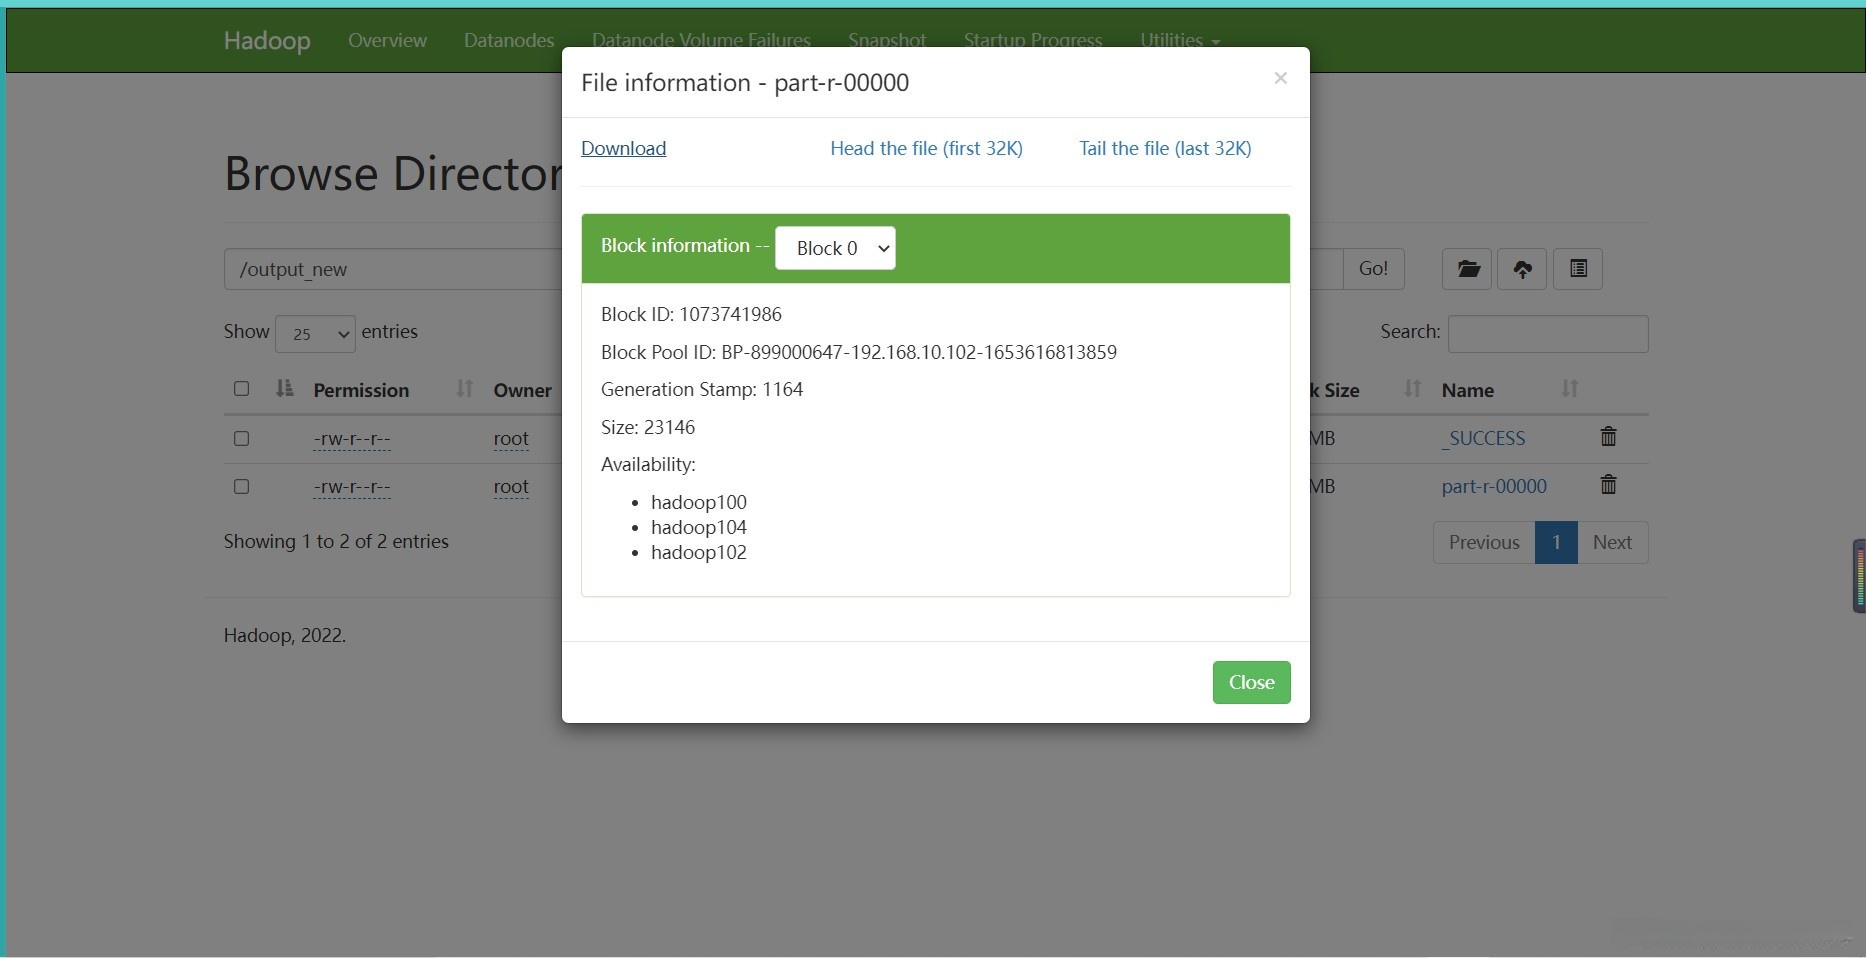Check the _SUCCESS row checkbox
The width and height of the screenshot is (1866, 958).
(241, 439)
